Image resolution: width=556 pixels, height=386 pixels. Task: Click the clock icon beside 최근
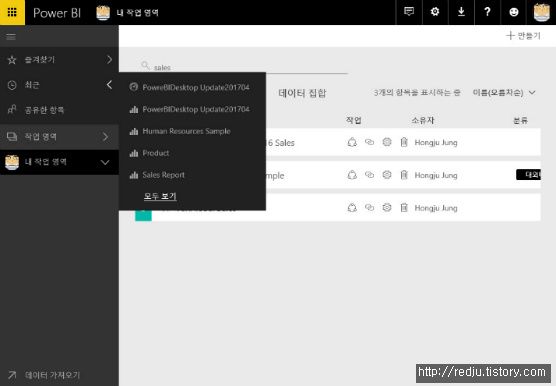12,85
